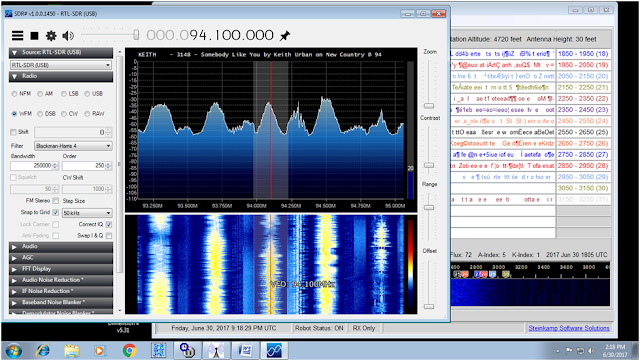The height and width of the screenshot is (361, 640).
Task: Click the Offset slider handle
Action: click(429, 306)
